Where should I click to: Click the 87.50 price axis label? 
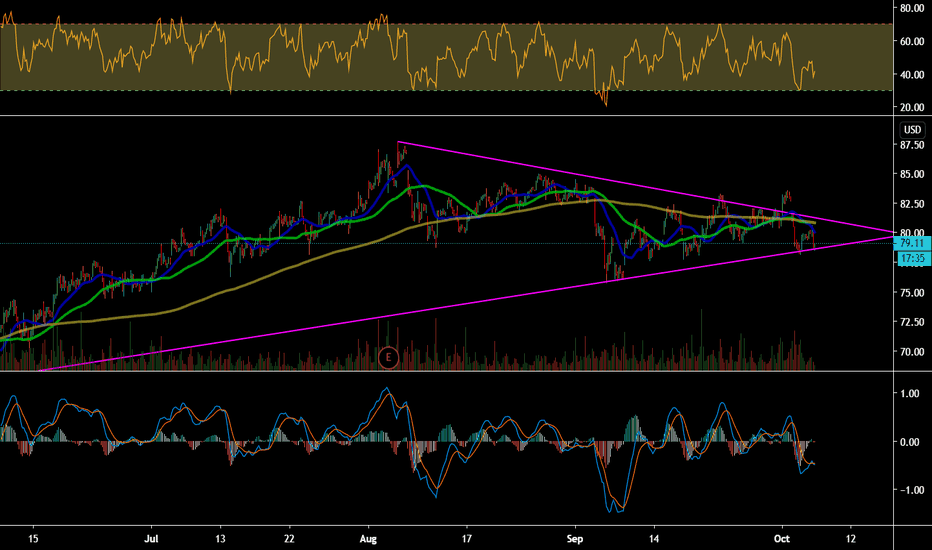(912, 145)
